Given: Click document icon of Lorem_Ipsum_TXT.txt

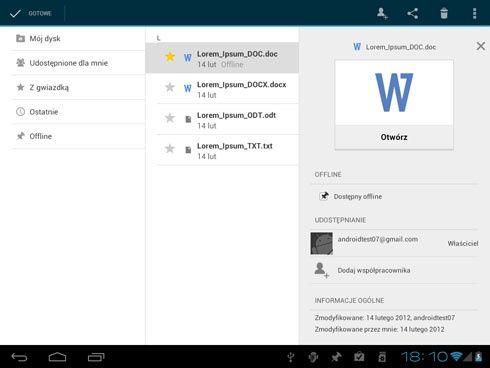Looking at the screenshot, I should [x=188, y=150].
